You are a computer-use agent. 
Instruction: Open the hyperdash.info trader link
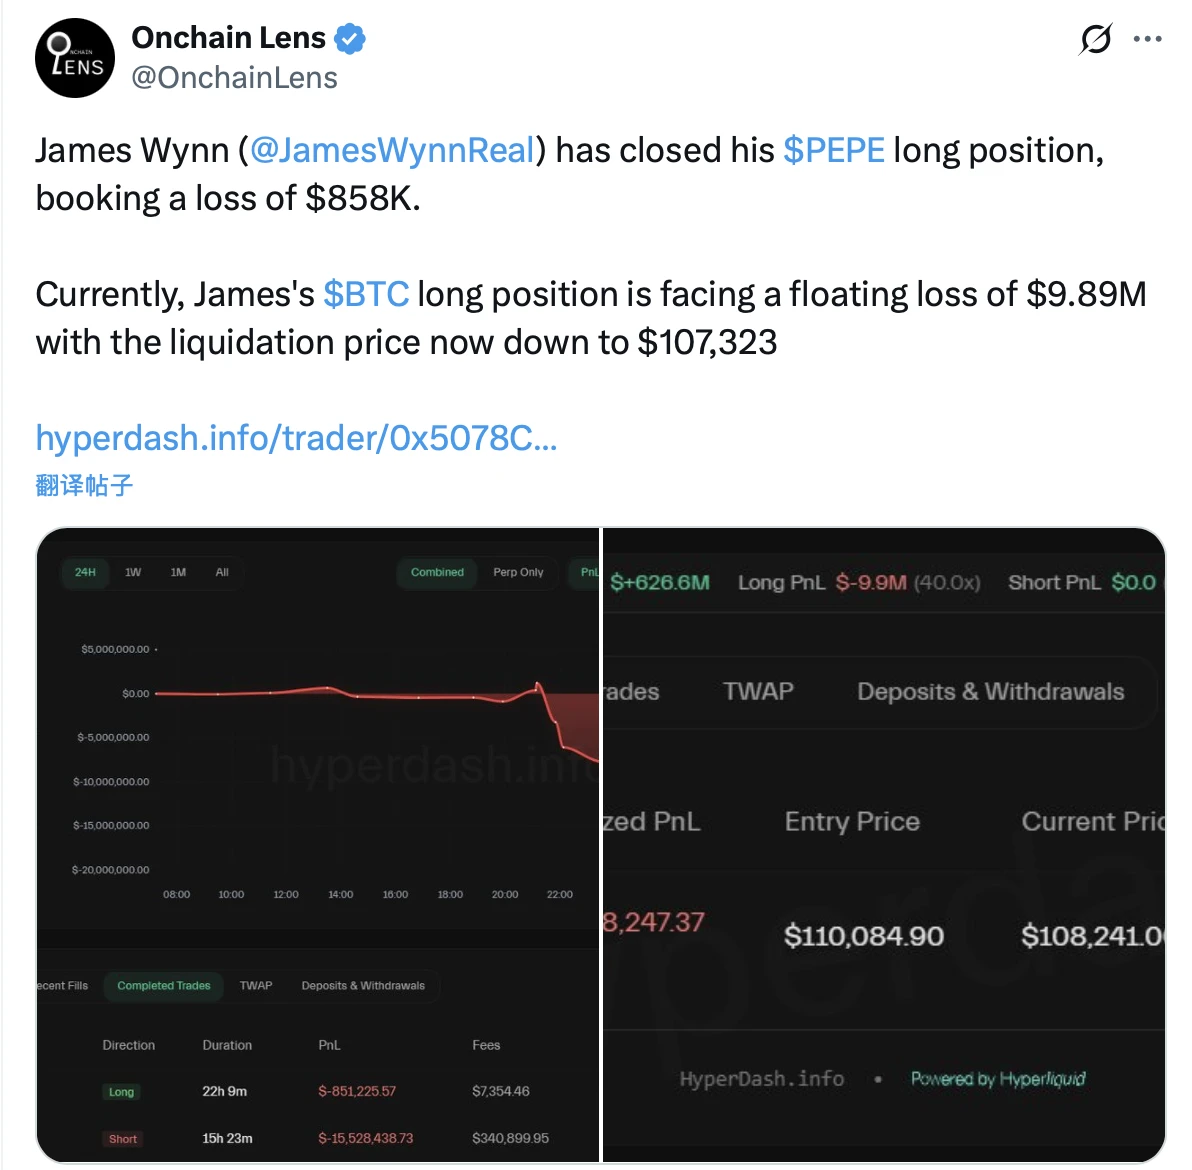pyautogui.click(x=296, y=437)
